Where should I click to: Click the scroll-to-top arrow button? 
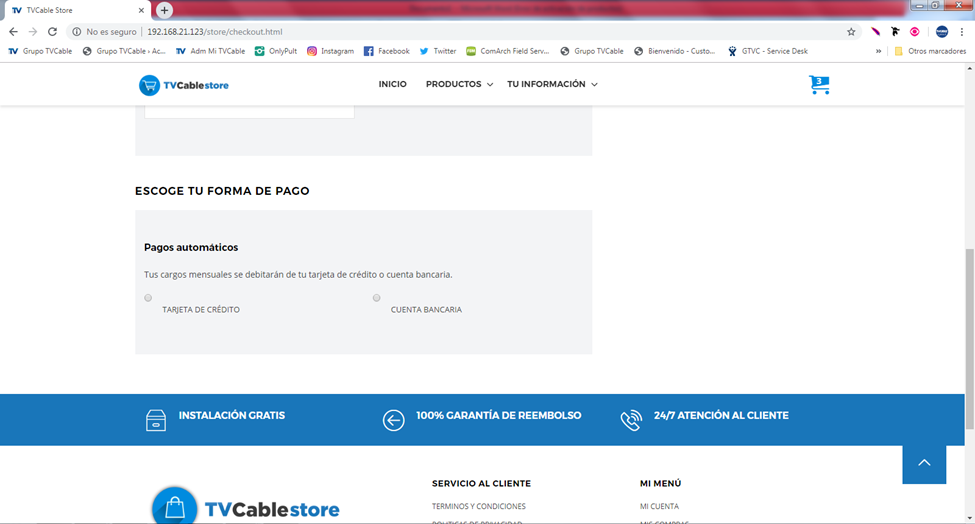coord(924,462)
